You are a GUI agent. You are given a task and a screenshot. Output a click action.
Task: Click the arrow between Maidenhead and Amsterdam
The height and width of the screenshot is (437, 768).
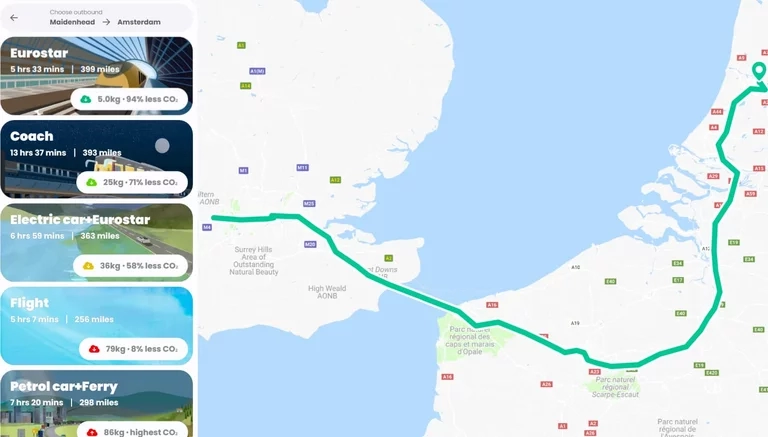coord(106,22)
